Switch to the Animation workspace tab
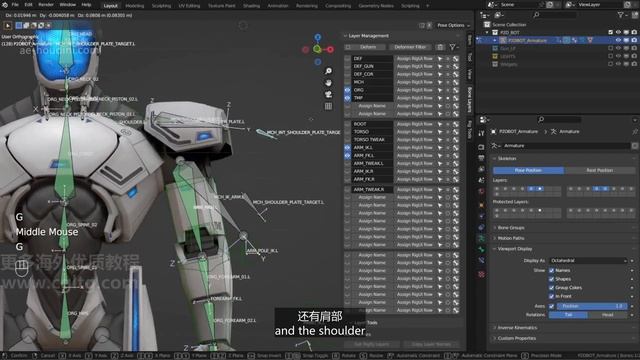This screenshot has width=640, height=360. [278, 6]
